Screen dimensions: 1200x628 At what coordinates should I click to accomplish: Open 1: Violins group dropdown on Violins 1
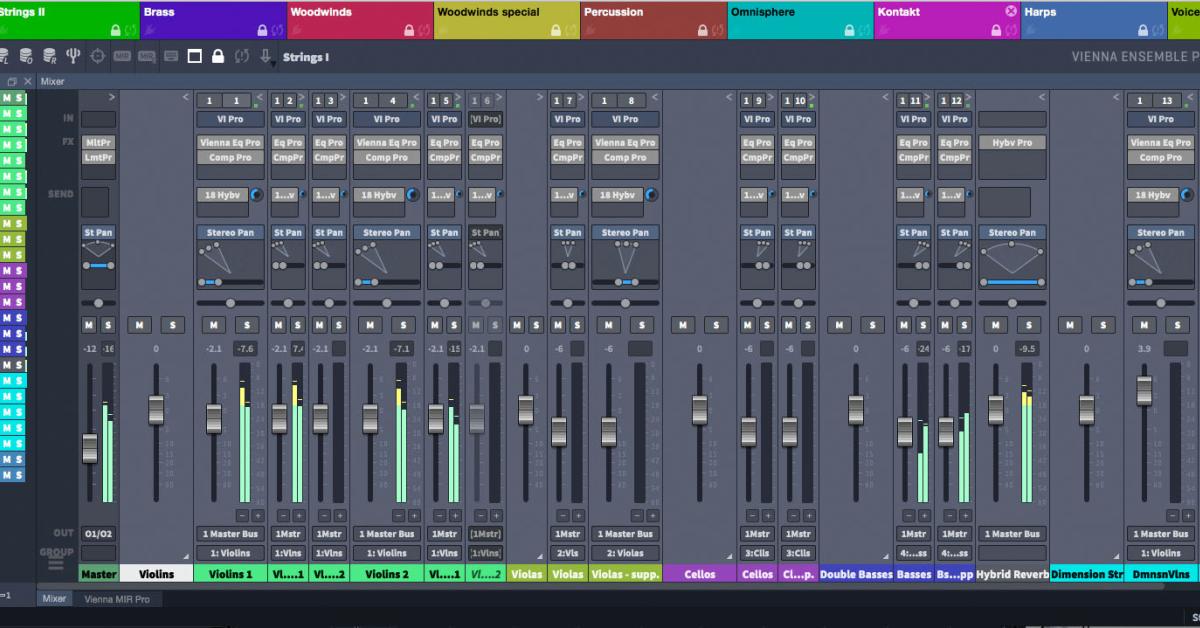tap(230, 553)
